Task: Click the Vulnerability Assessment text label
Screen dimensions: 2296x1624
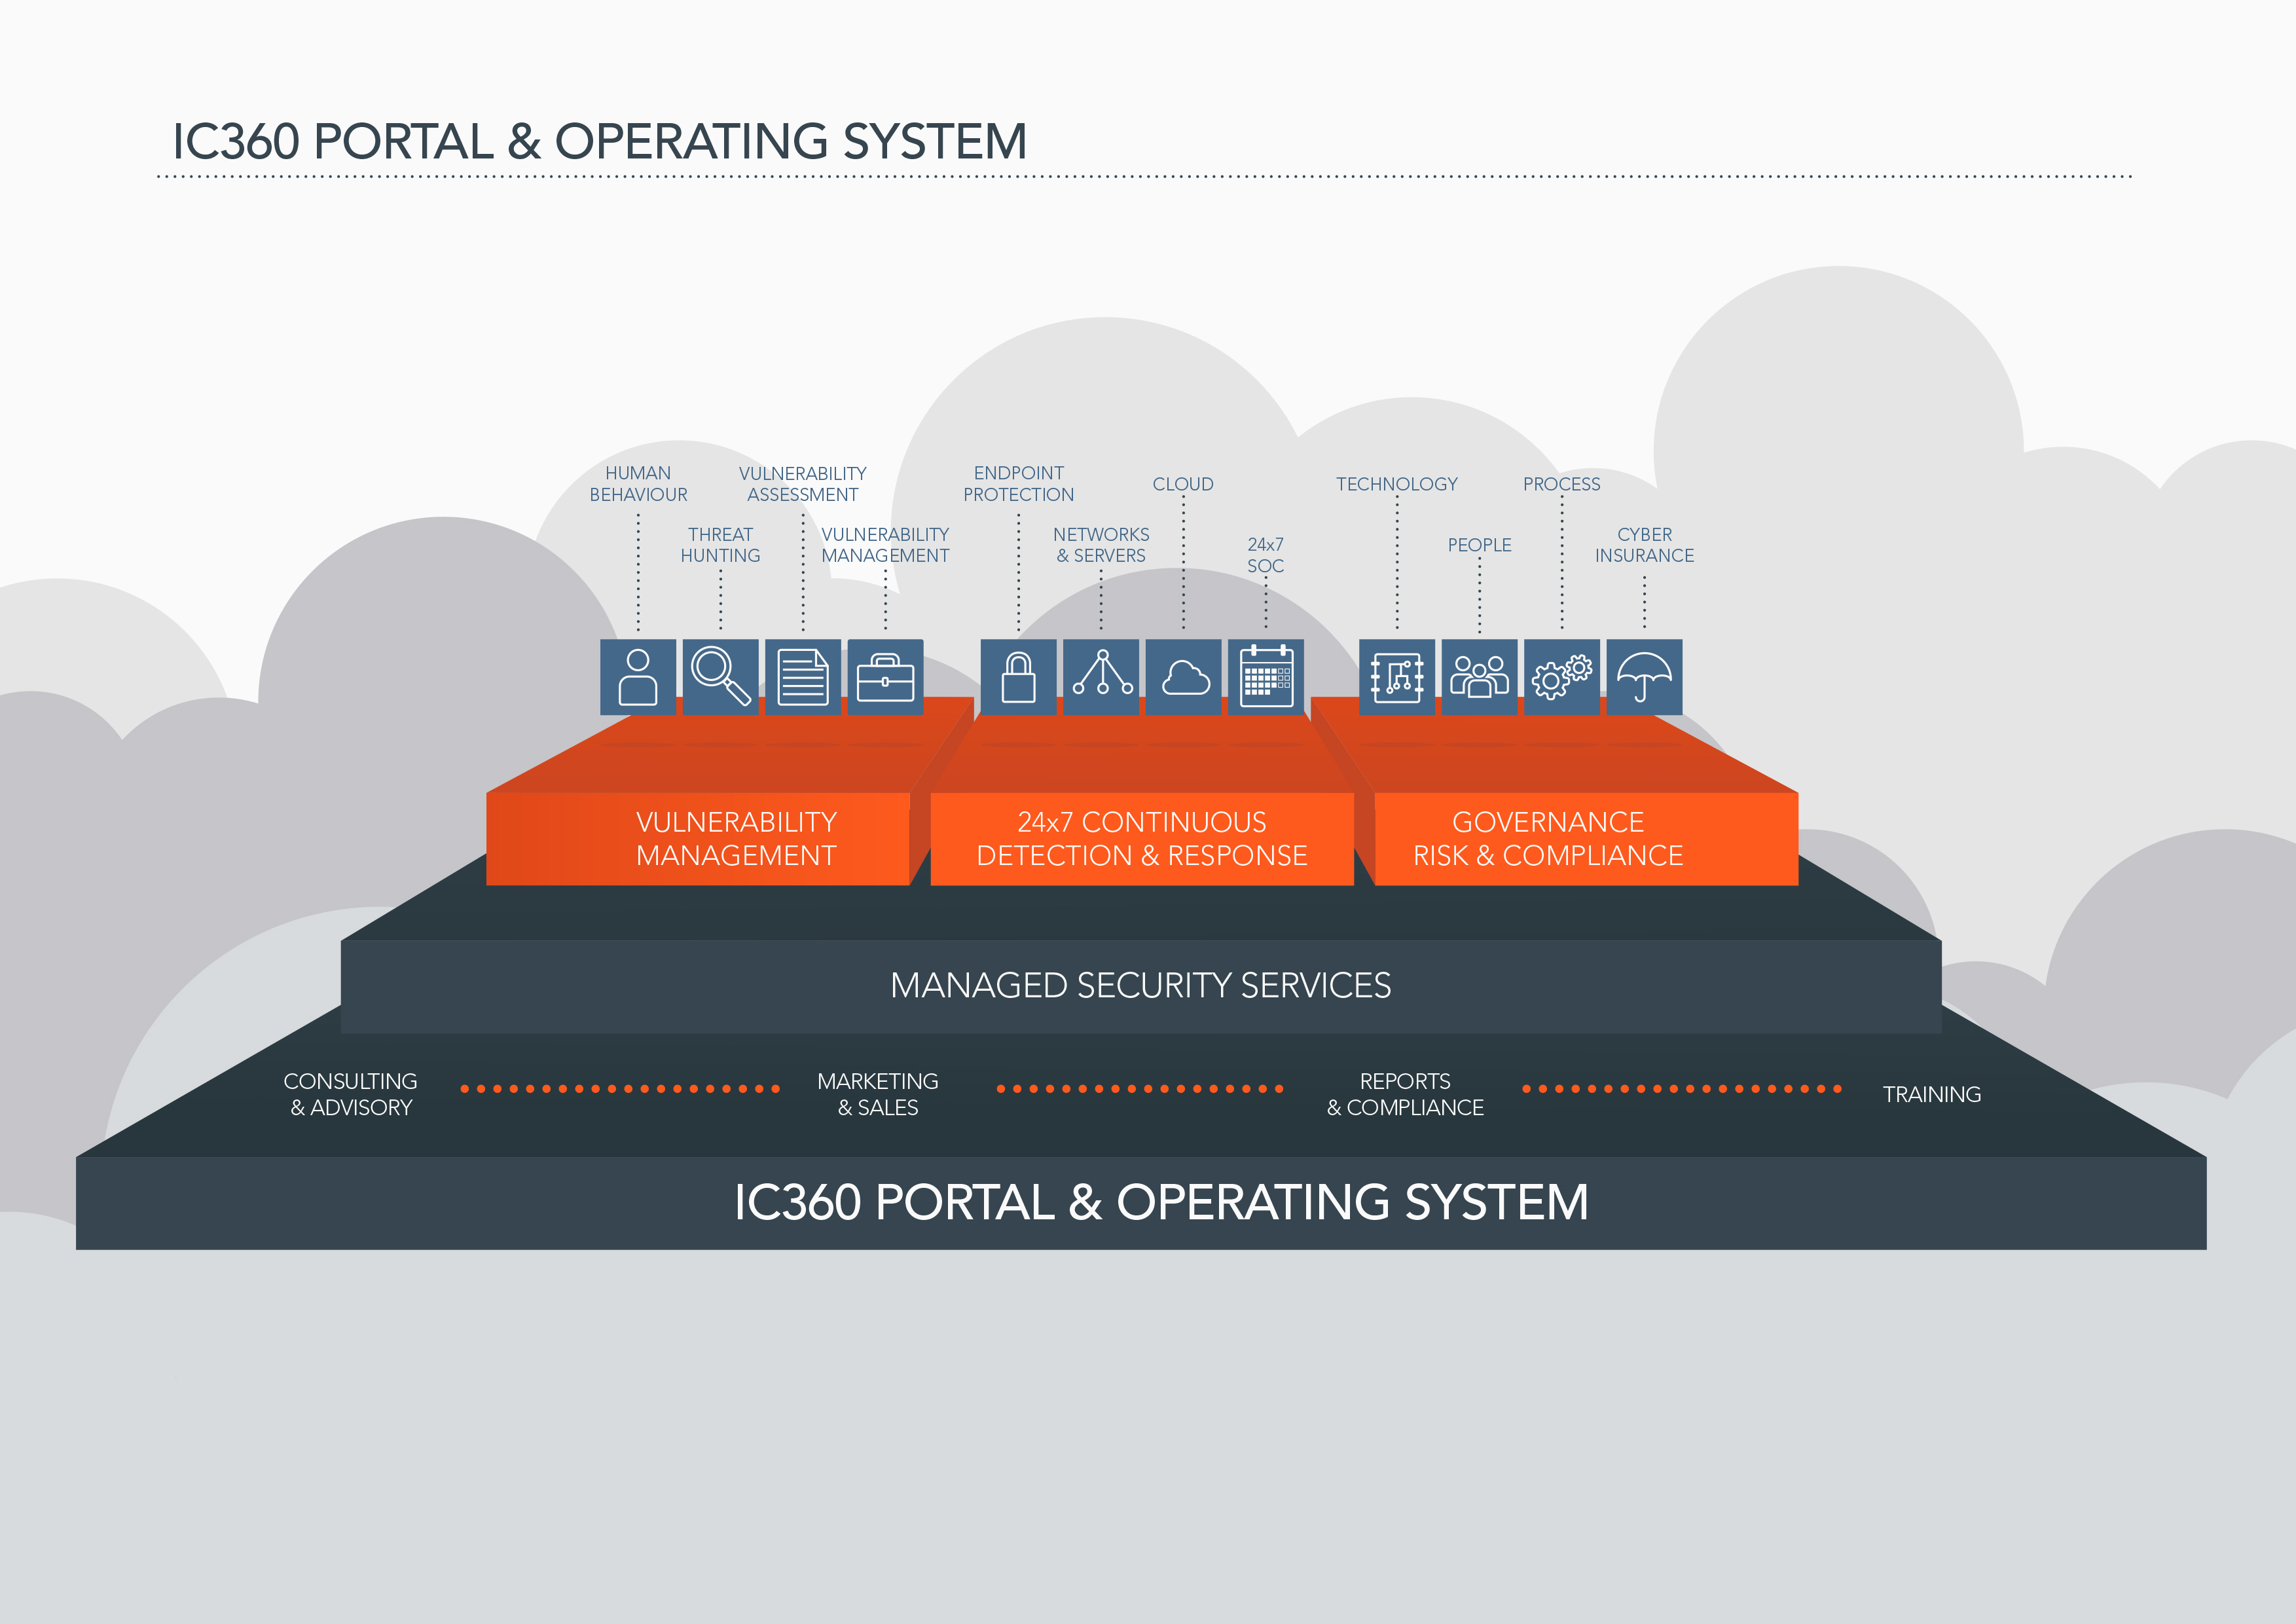Action: pyautogui.click(x=803, y=484)
